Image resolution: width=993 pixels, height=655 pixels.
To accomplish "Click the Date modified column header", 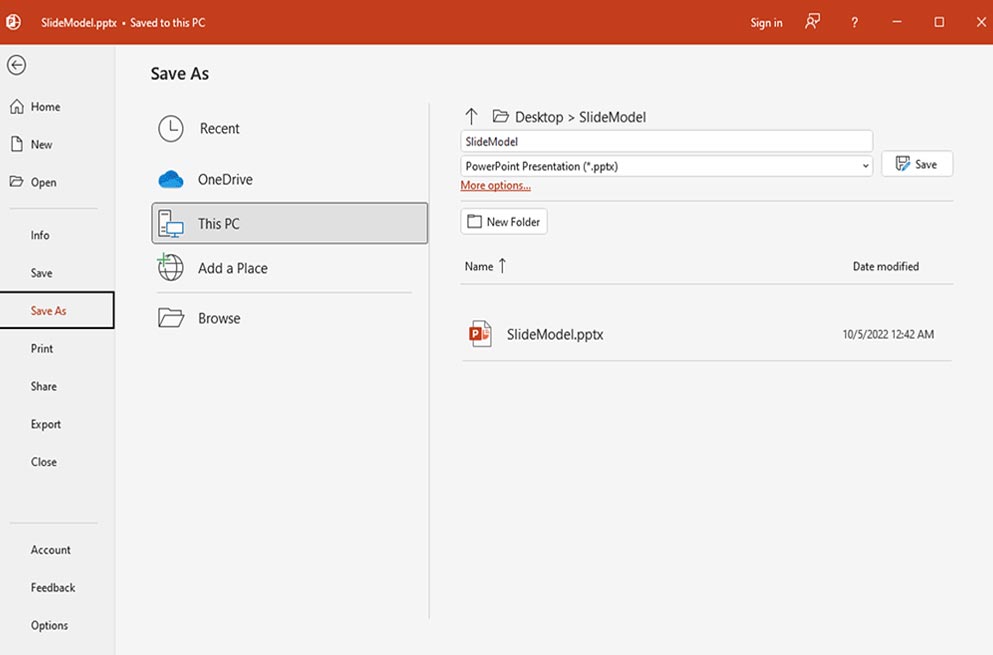I will point(885,267).
